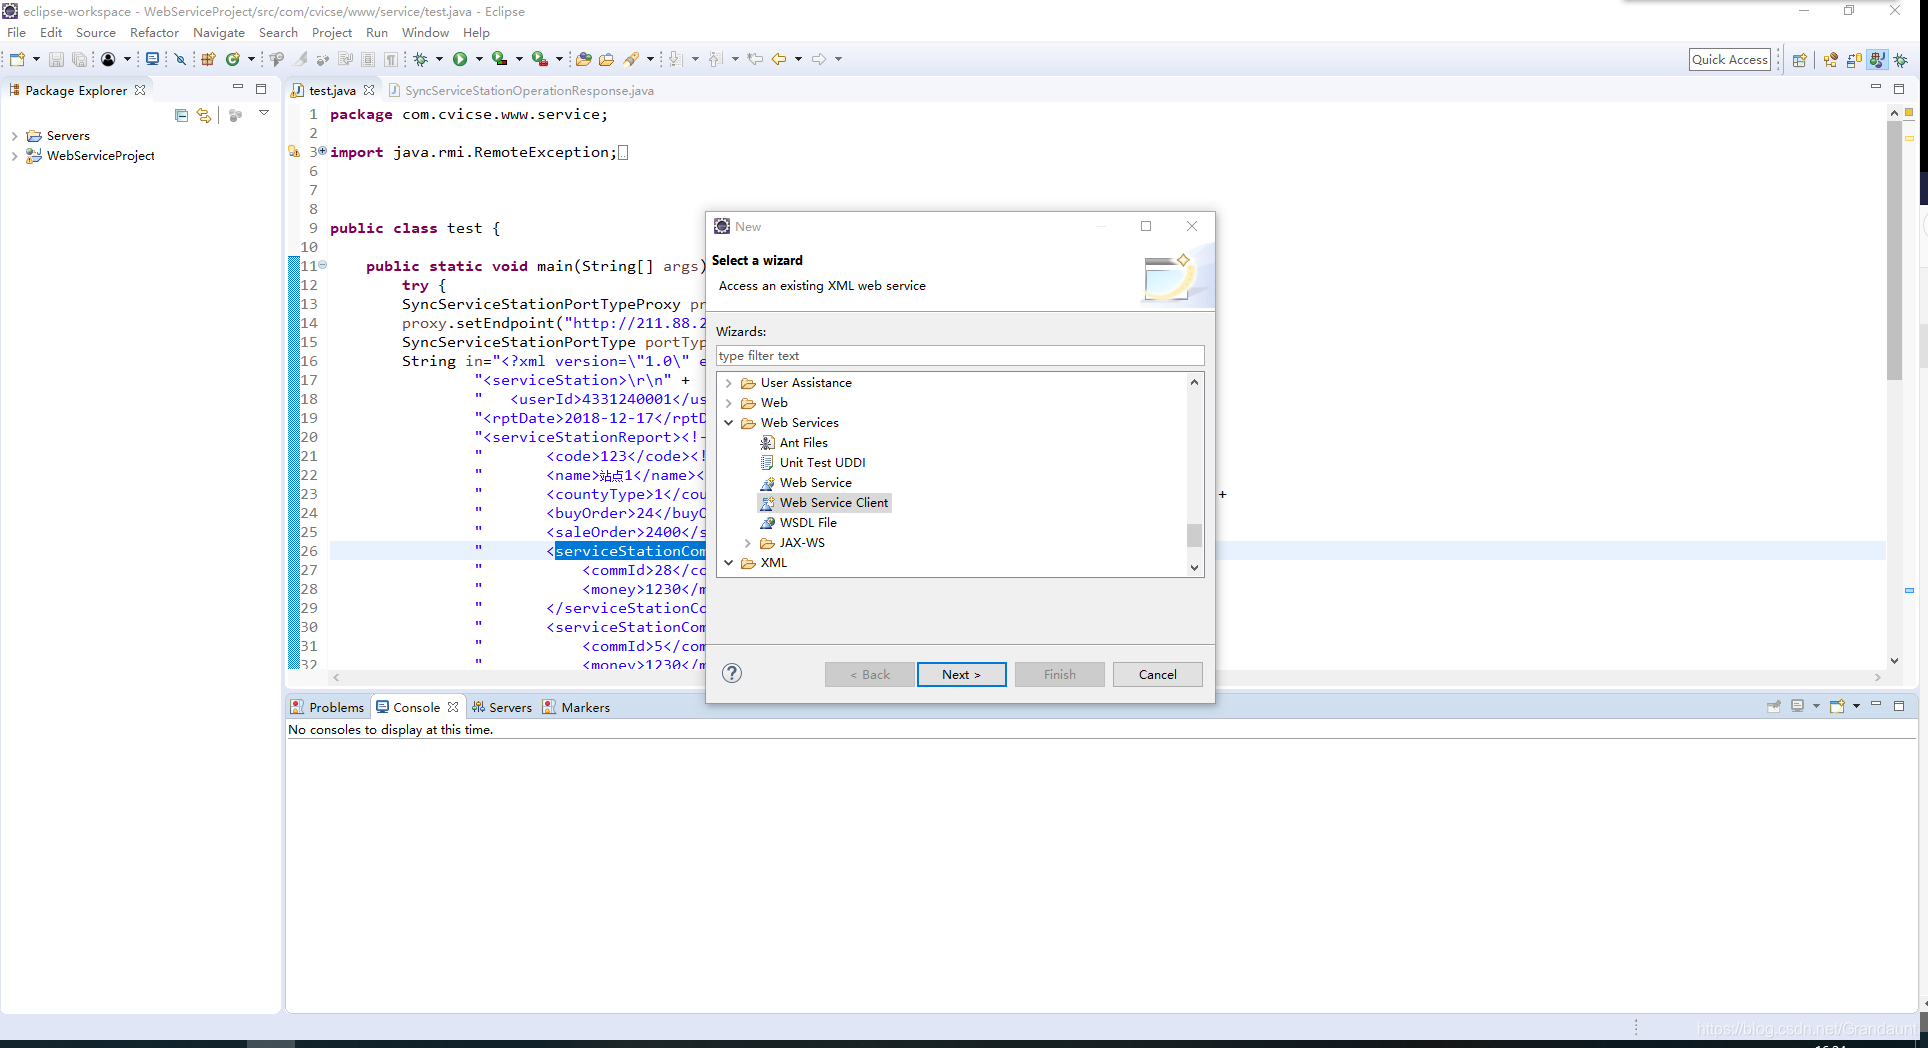Select the WSDL File wizard
This screenshot has width=1928, height=1048.
point(799,523)
